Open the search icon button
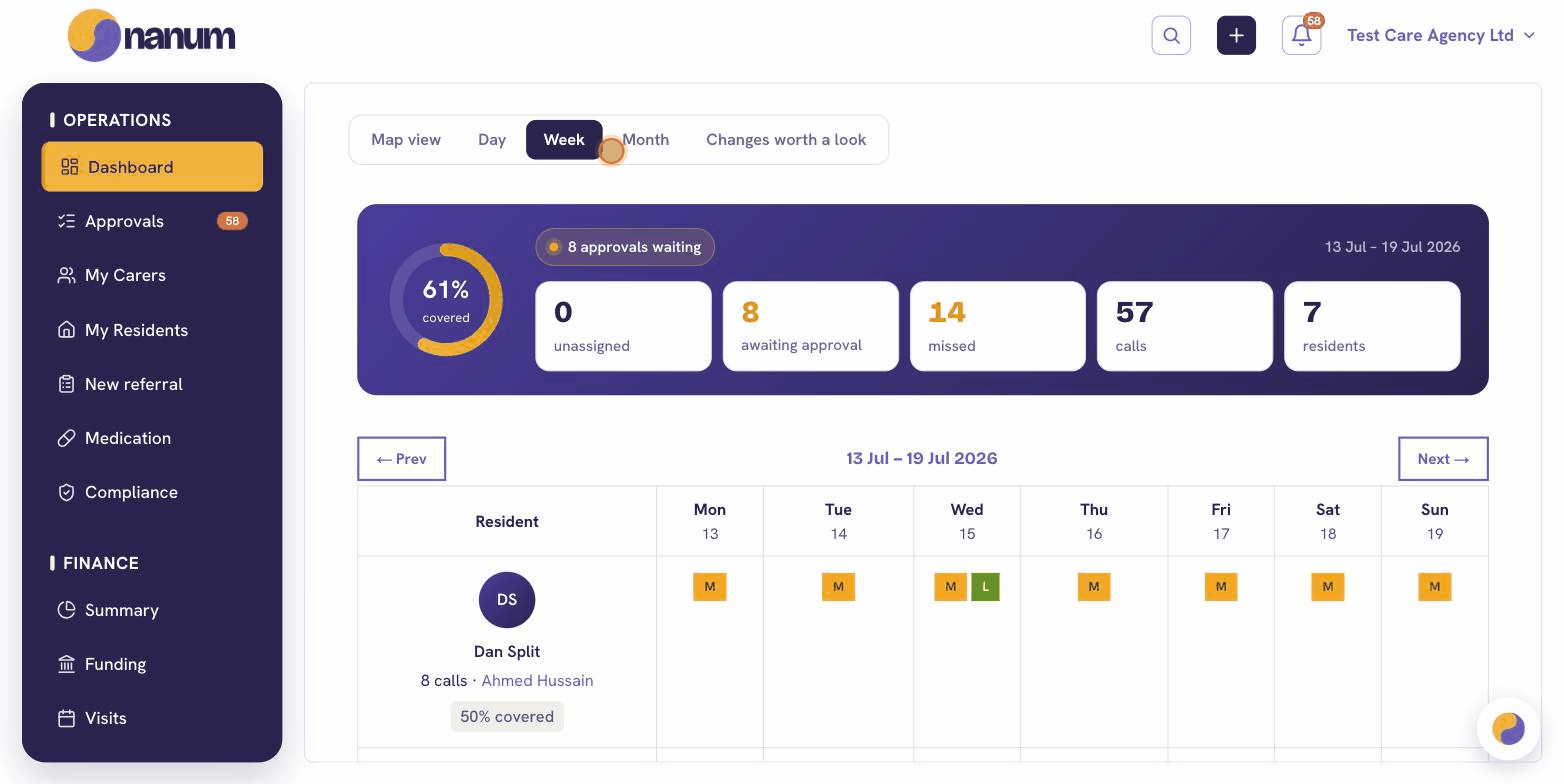 point(1171,36)
